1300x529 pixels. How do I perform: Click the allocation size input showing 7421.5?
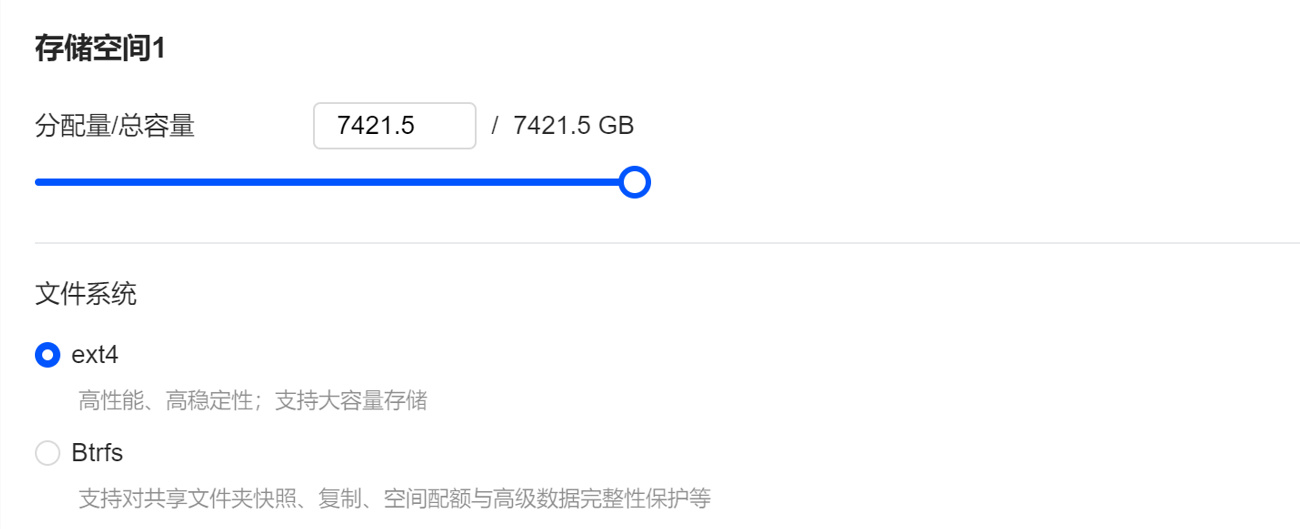[x=394, y=126]
